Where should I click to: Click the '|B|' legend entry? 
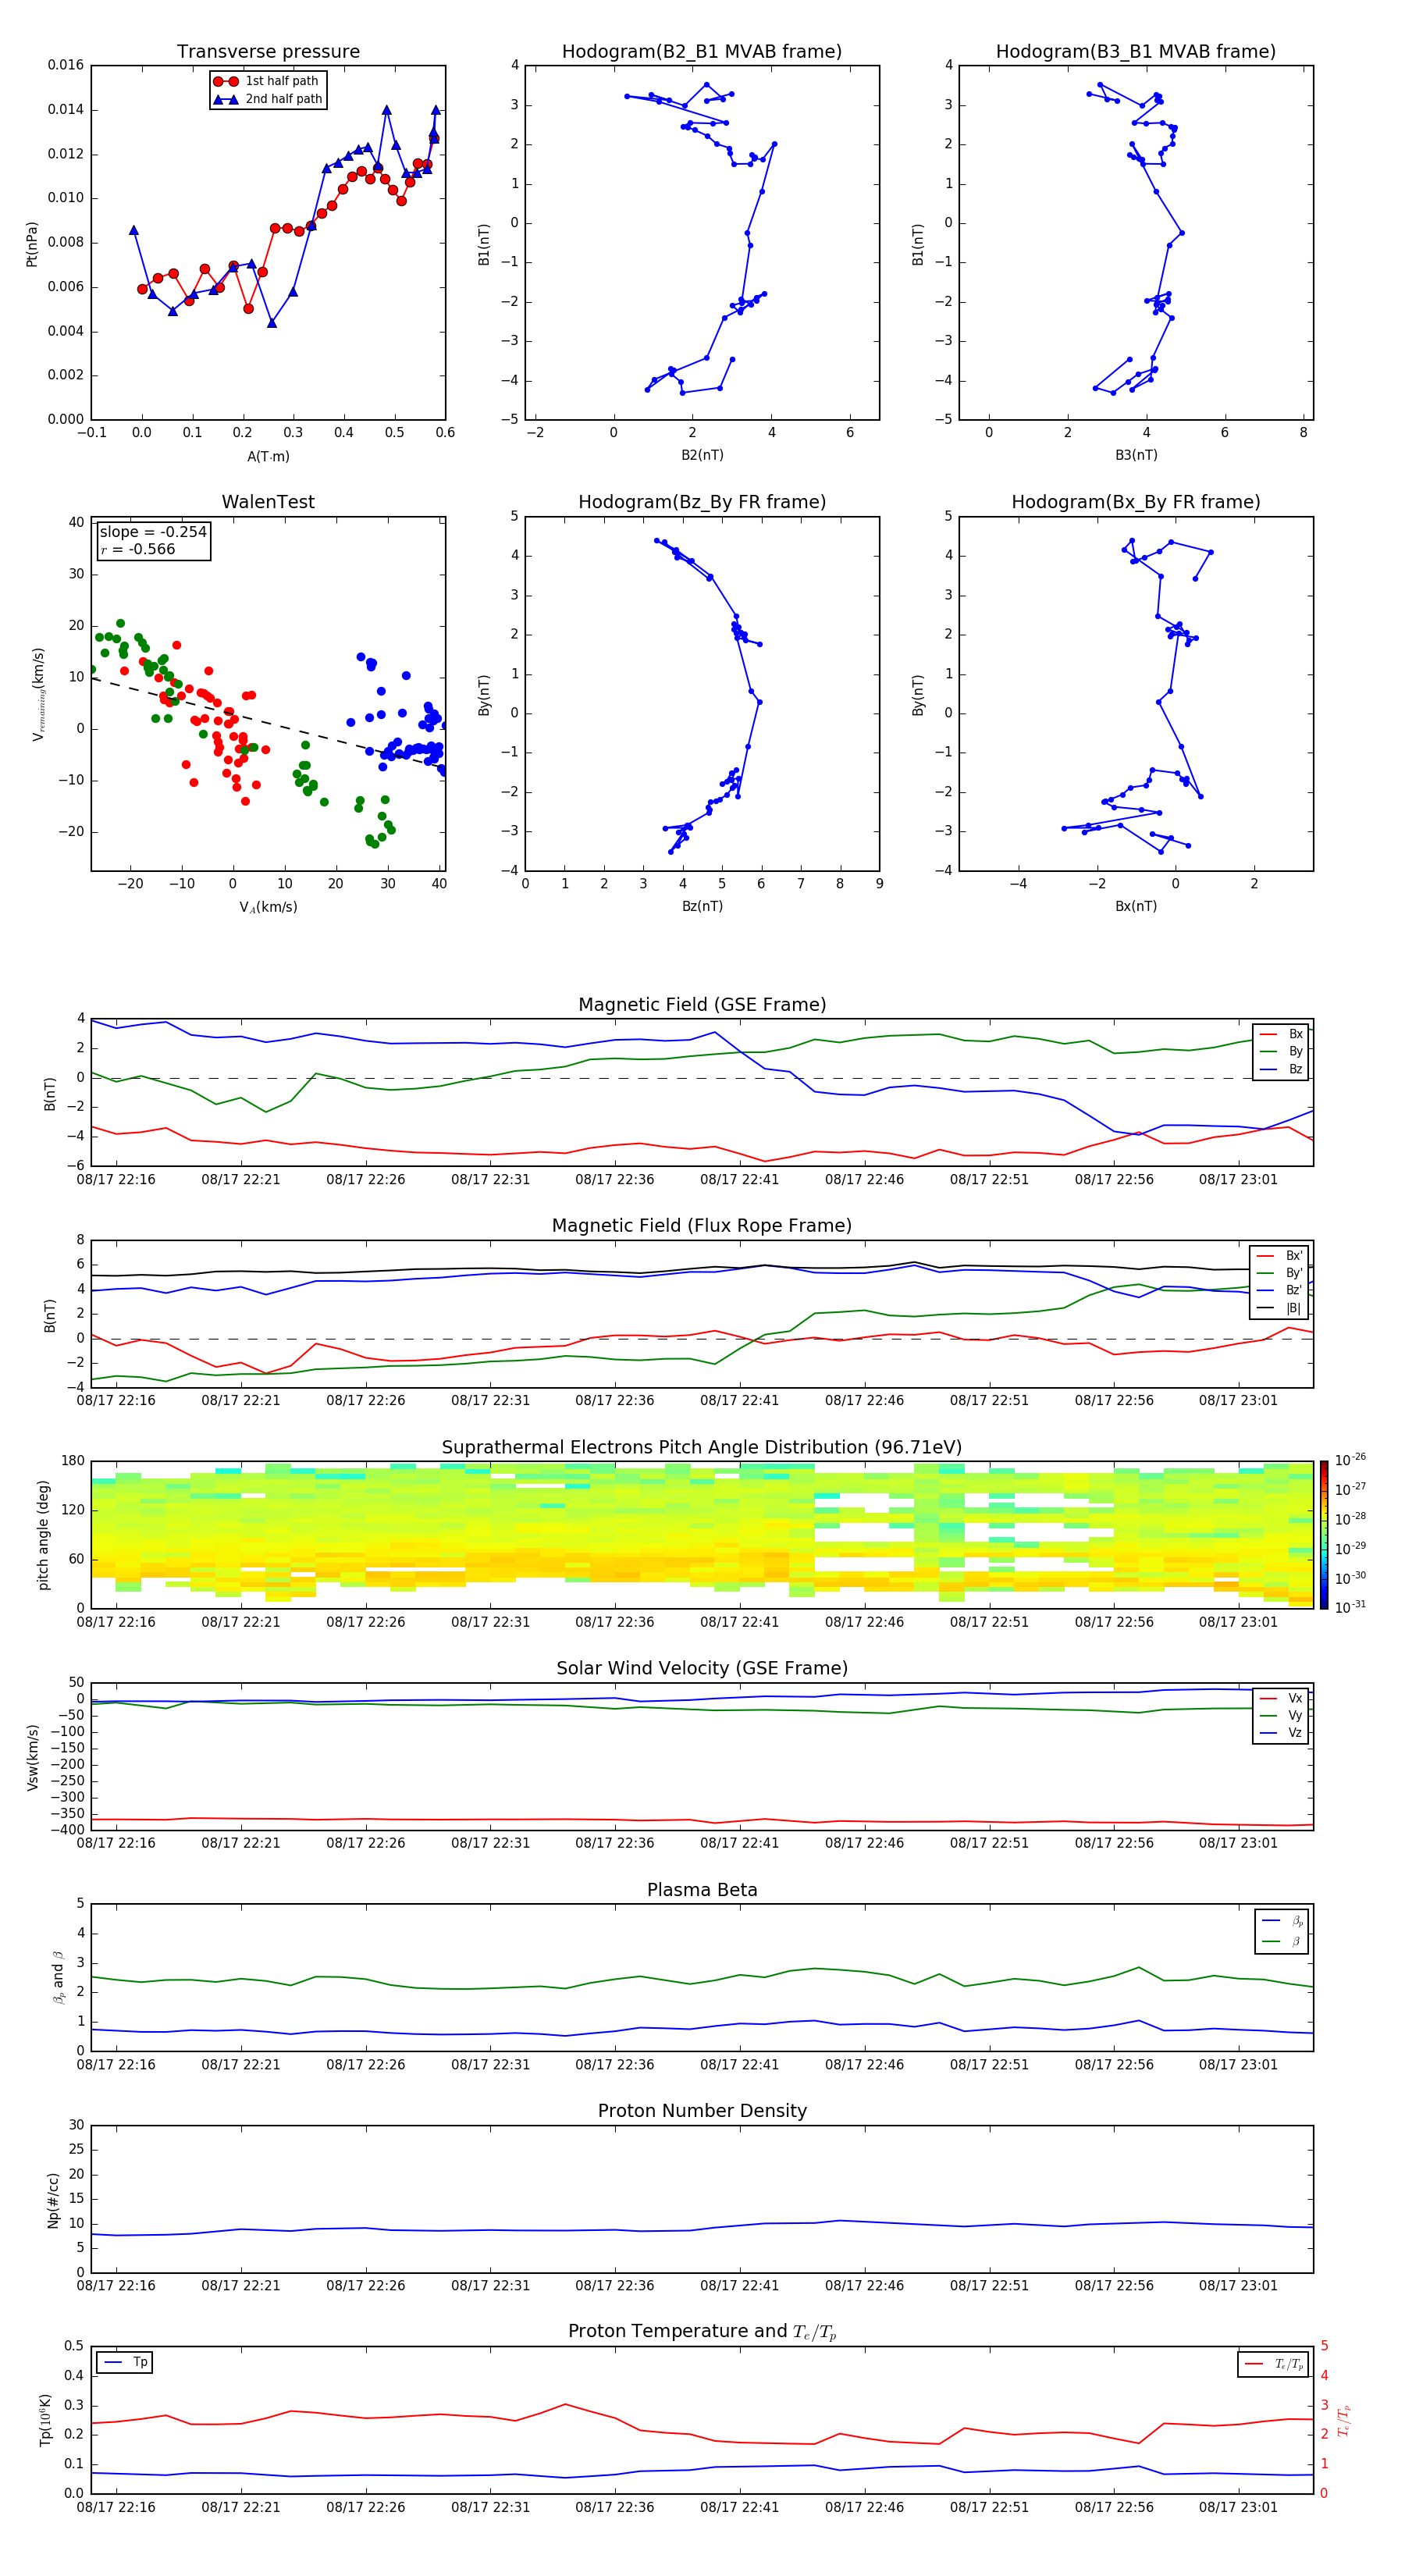pyautogui.click(x=1280, y=1308)
